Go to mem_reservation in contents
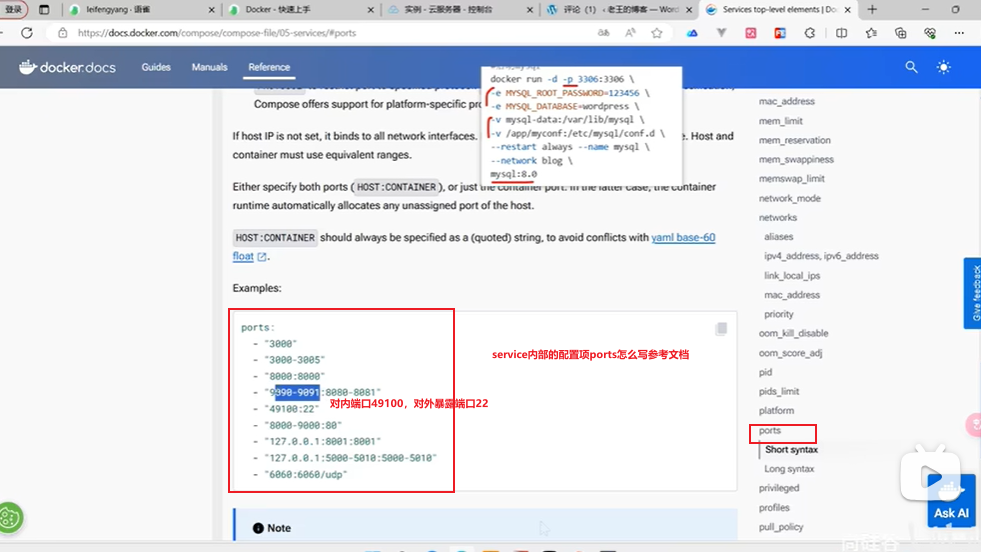Screen dimensions: 981x552 795,140
